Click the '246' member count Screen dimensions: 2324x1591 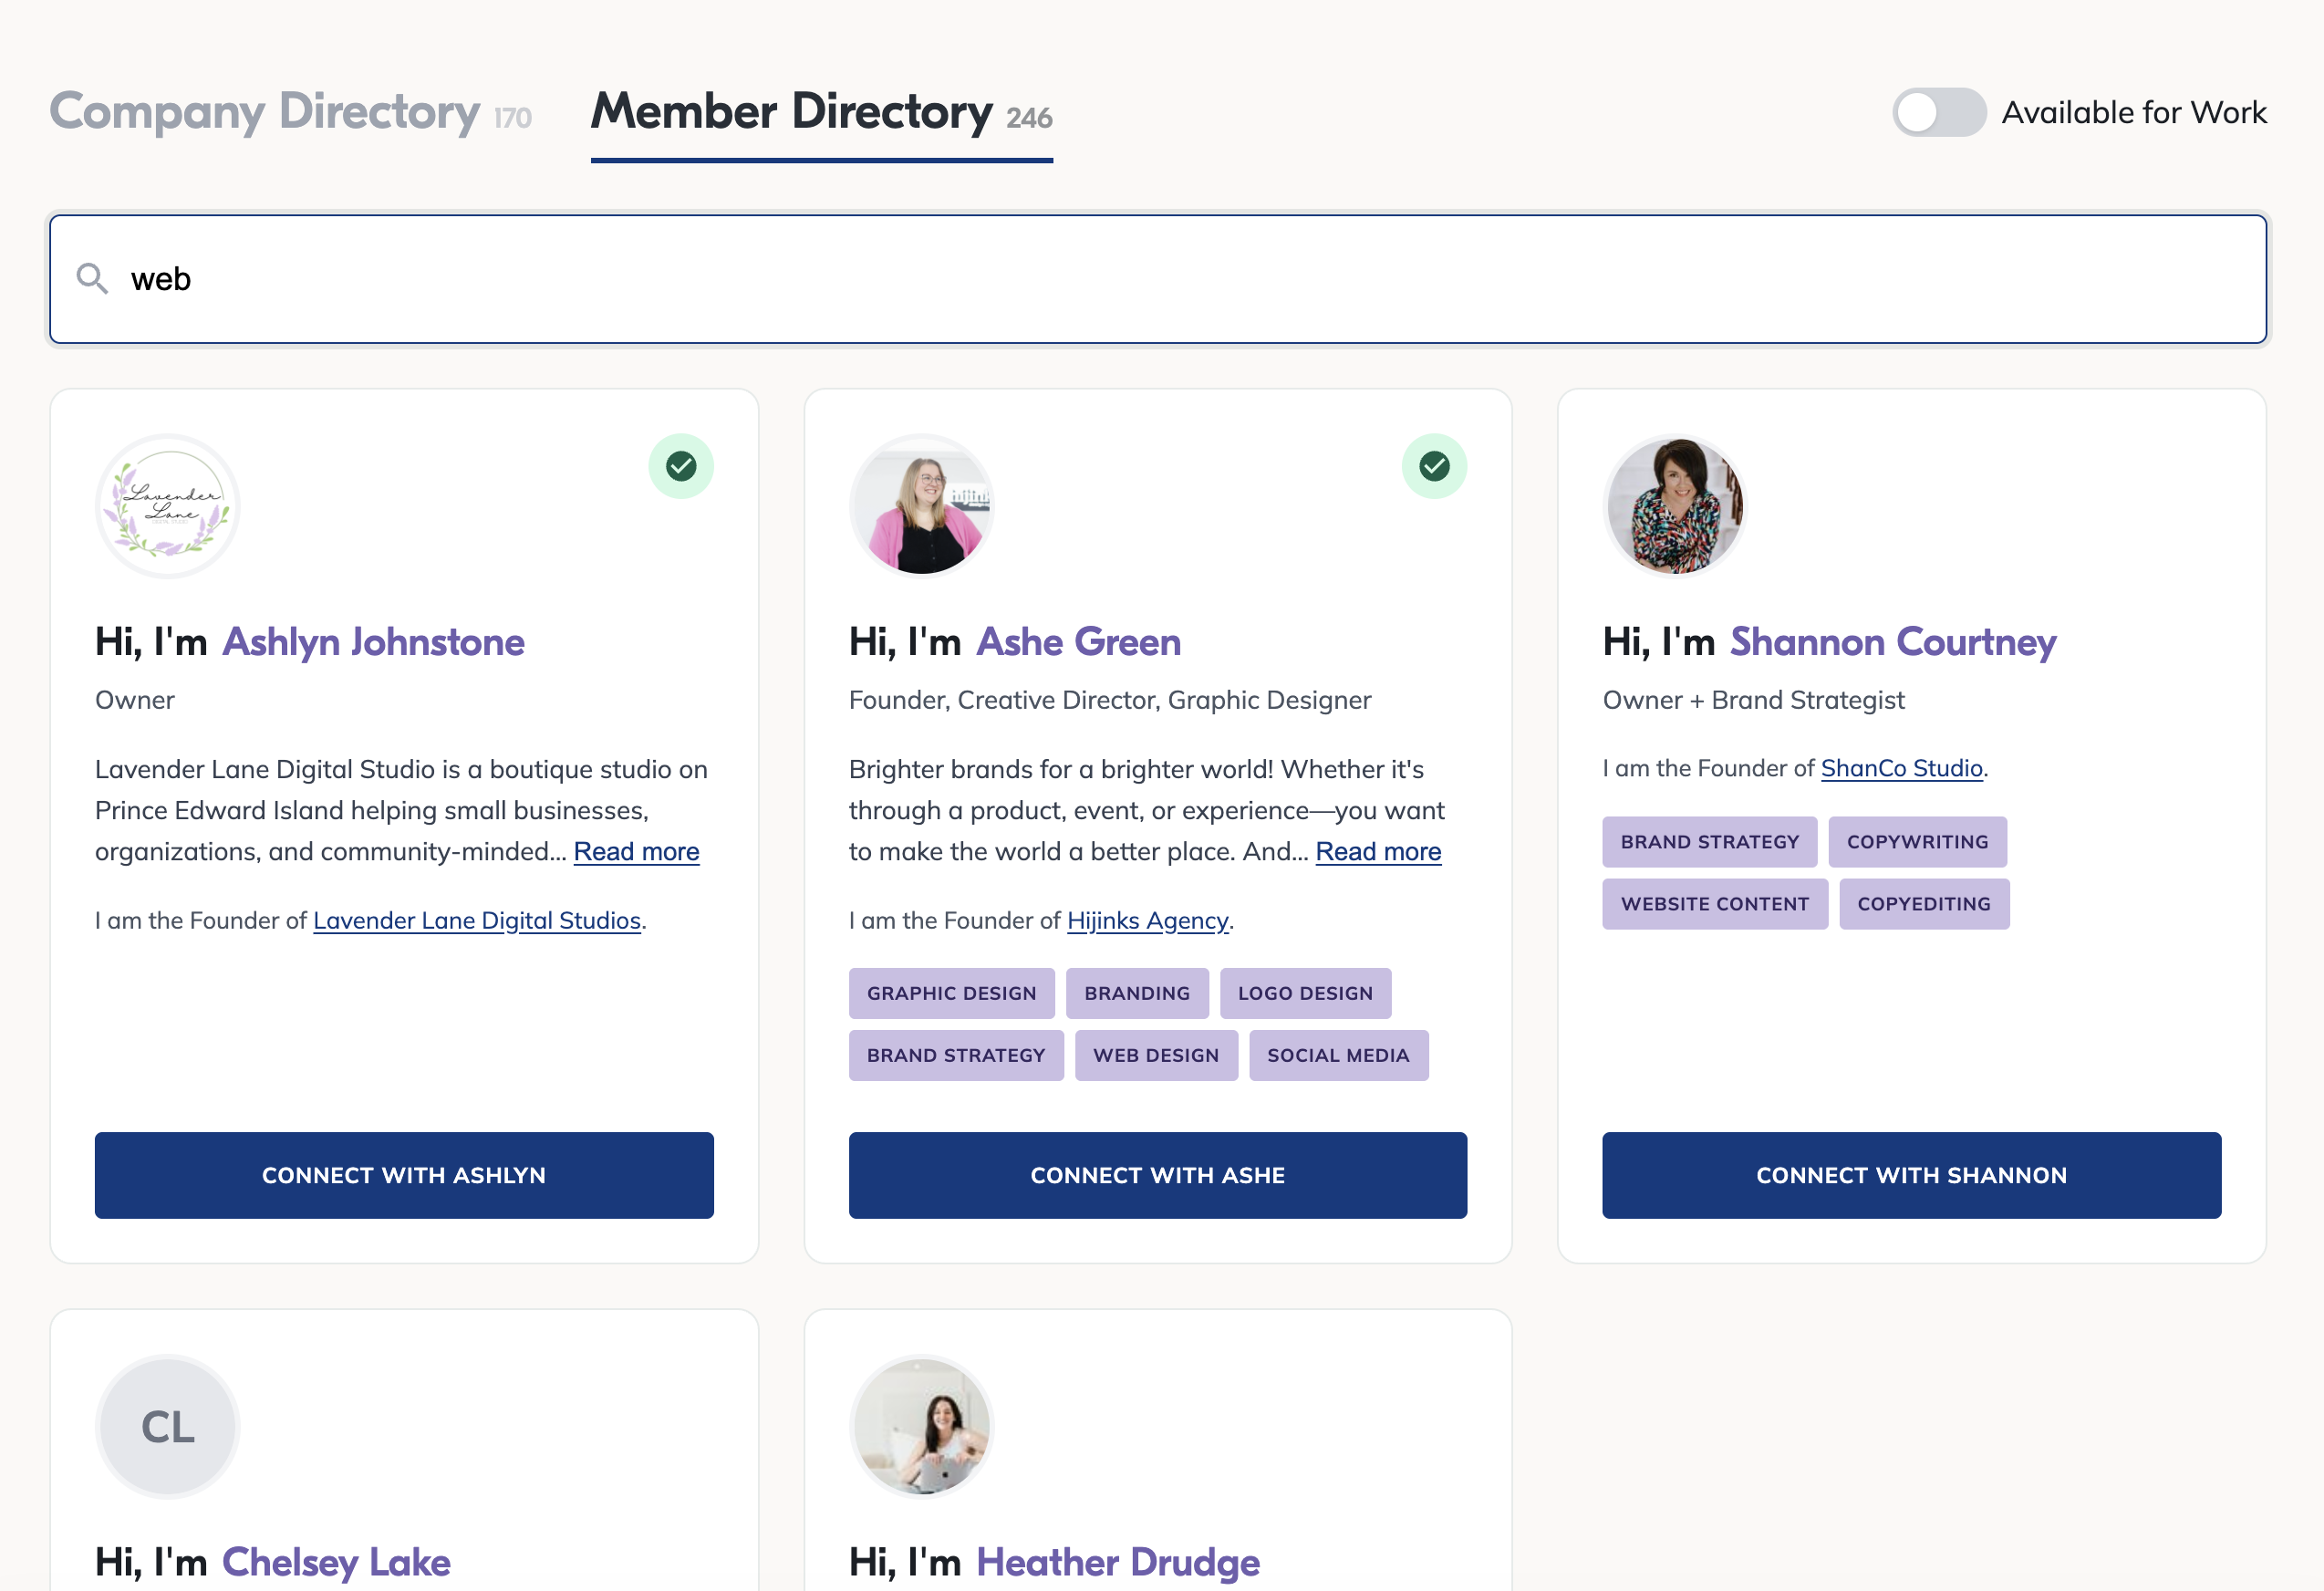1029,119
